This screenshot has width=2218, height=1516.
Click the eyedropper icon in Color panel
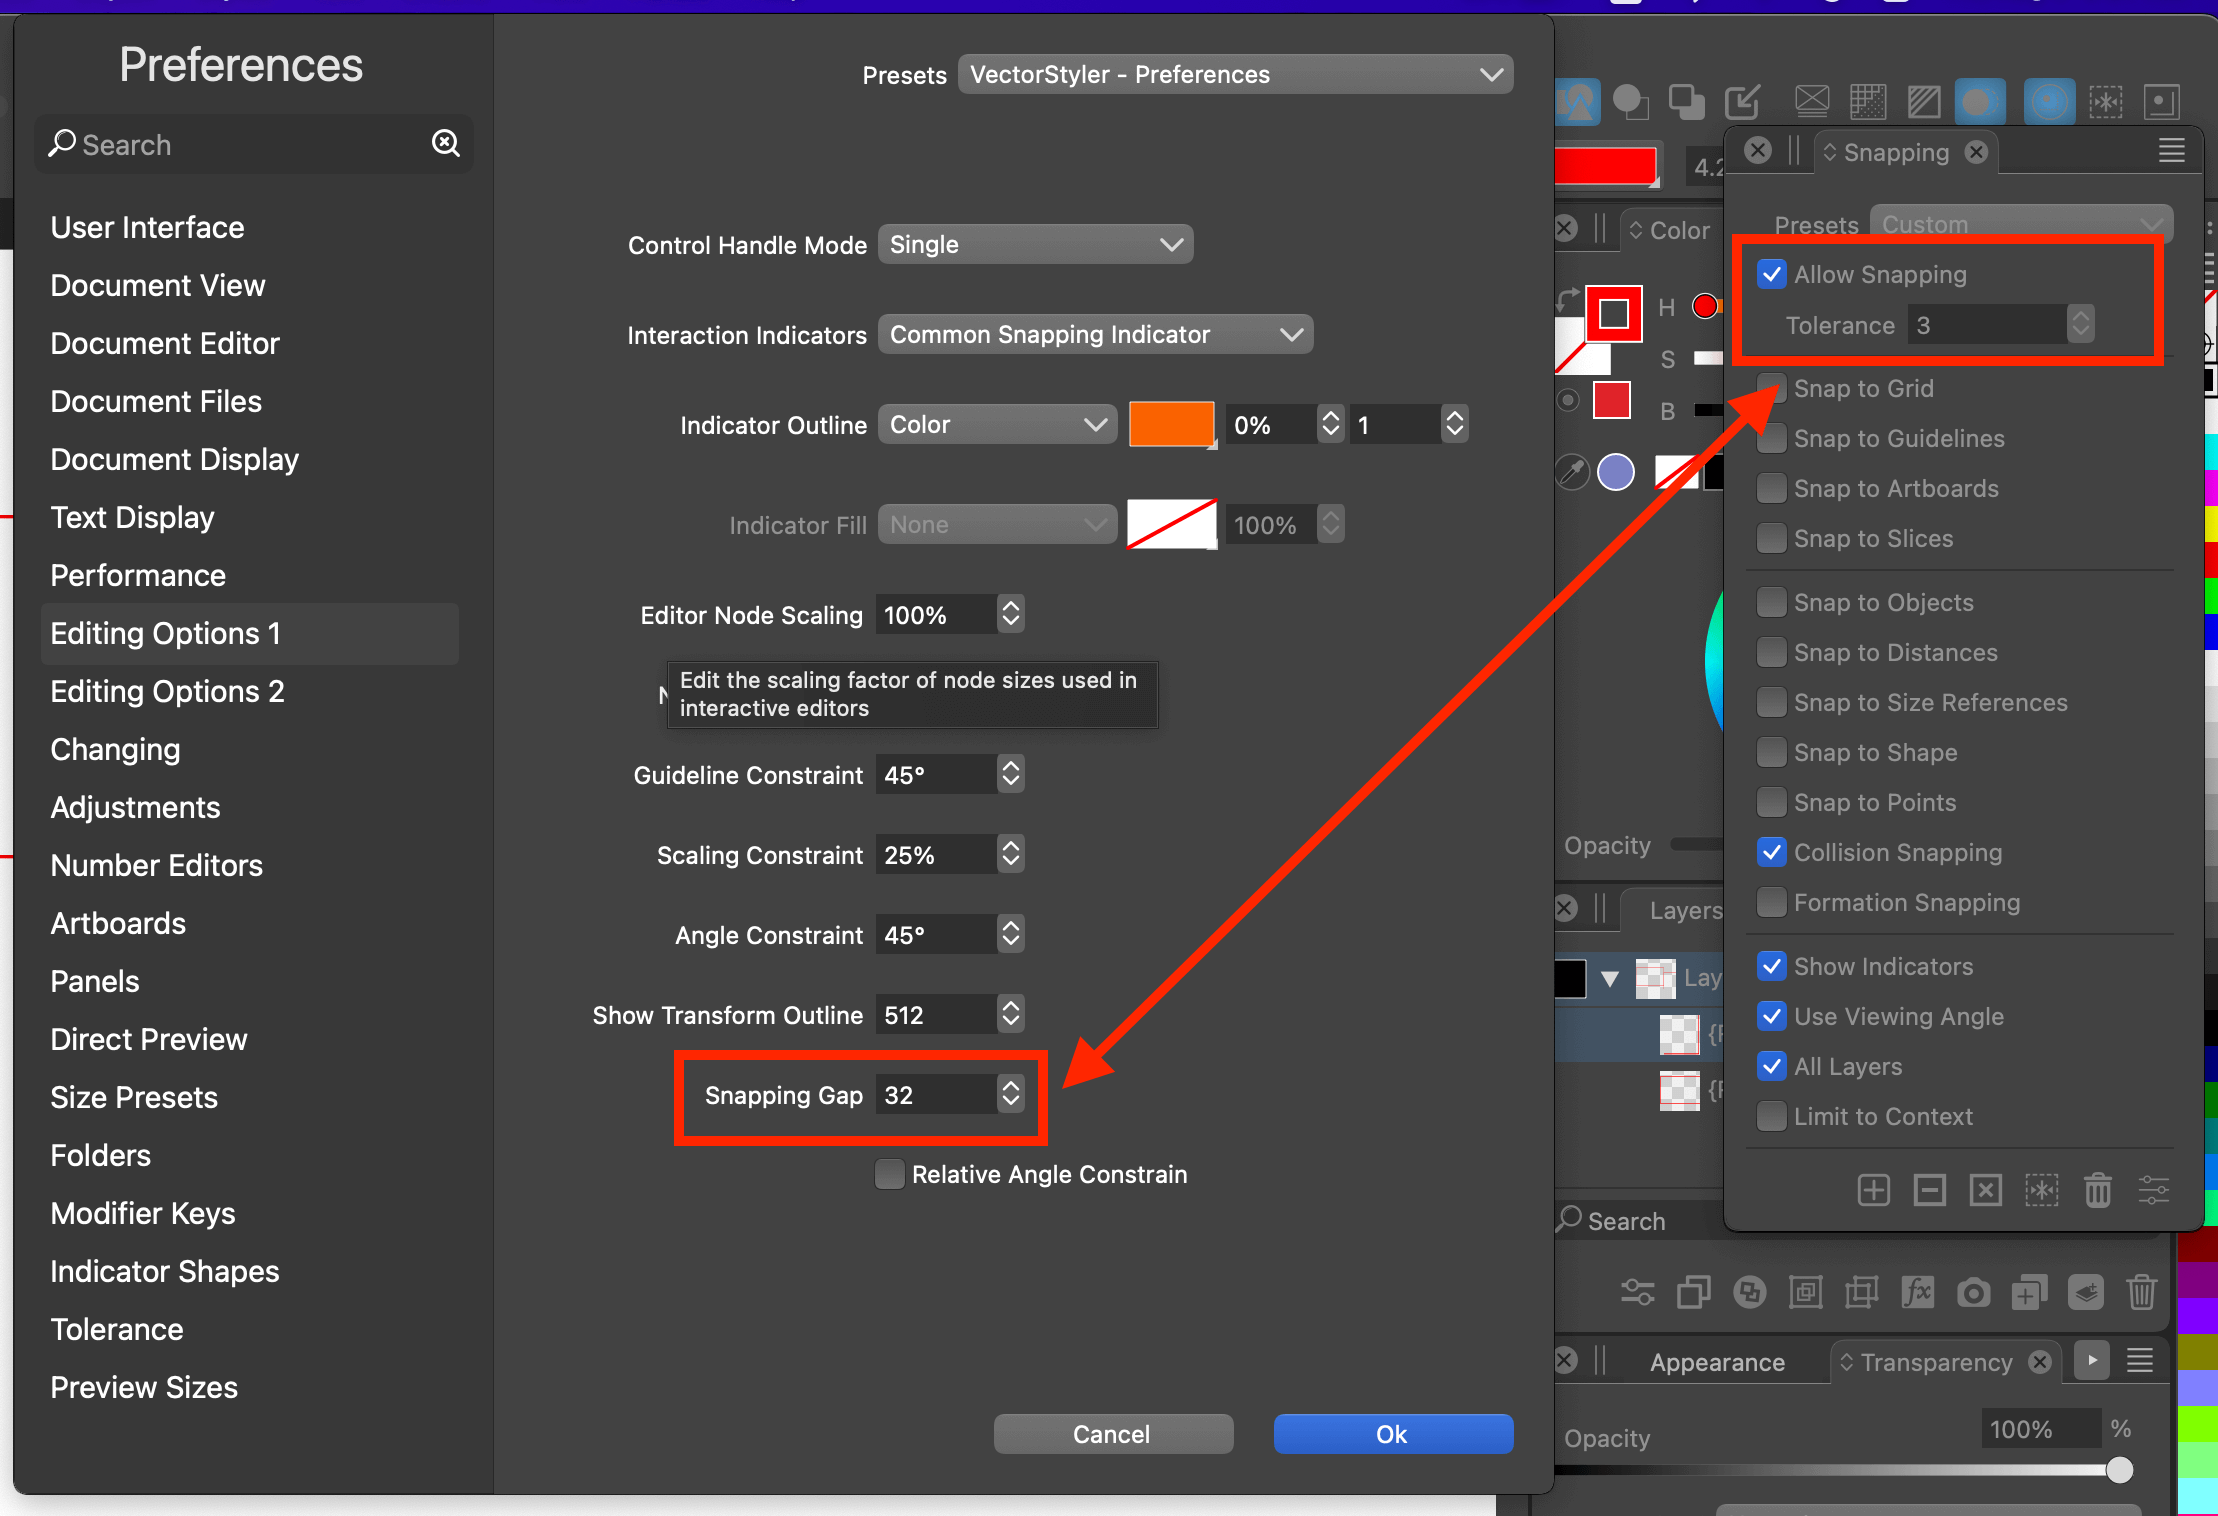[1572, 471]
